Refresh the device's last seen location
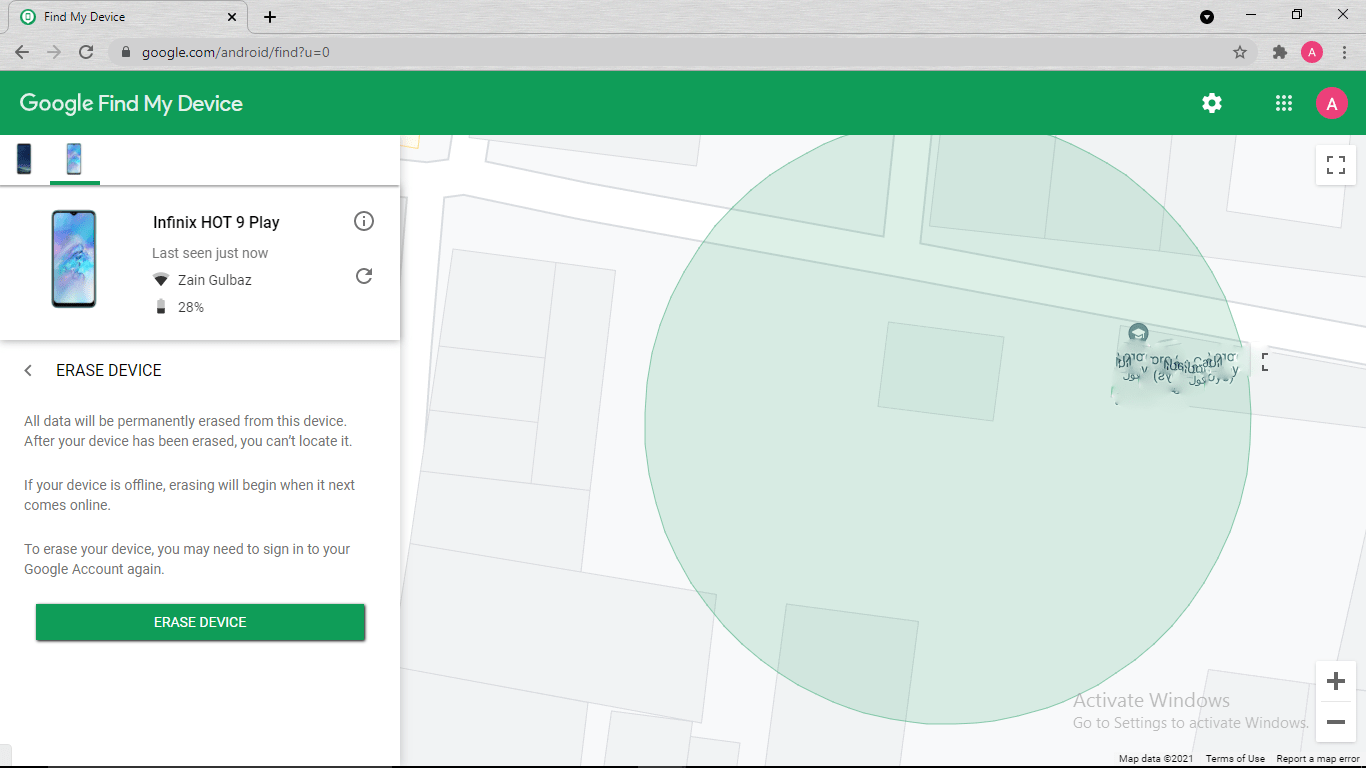1366x768 pixels. pos(364,276)
